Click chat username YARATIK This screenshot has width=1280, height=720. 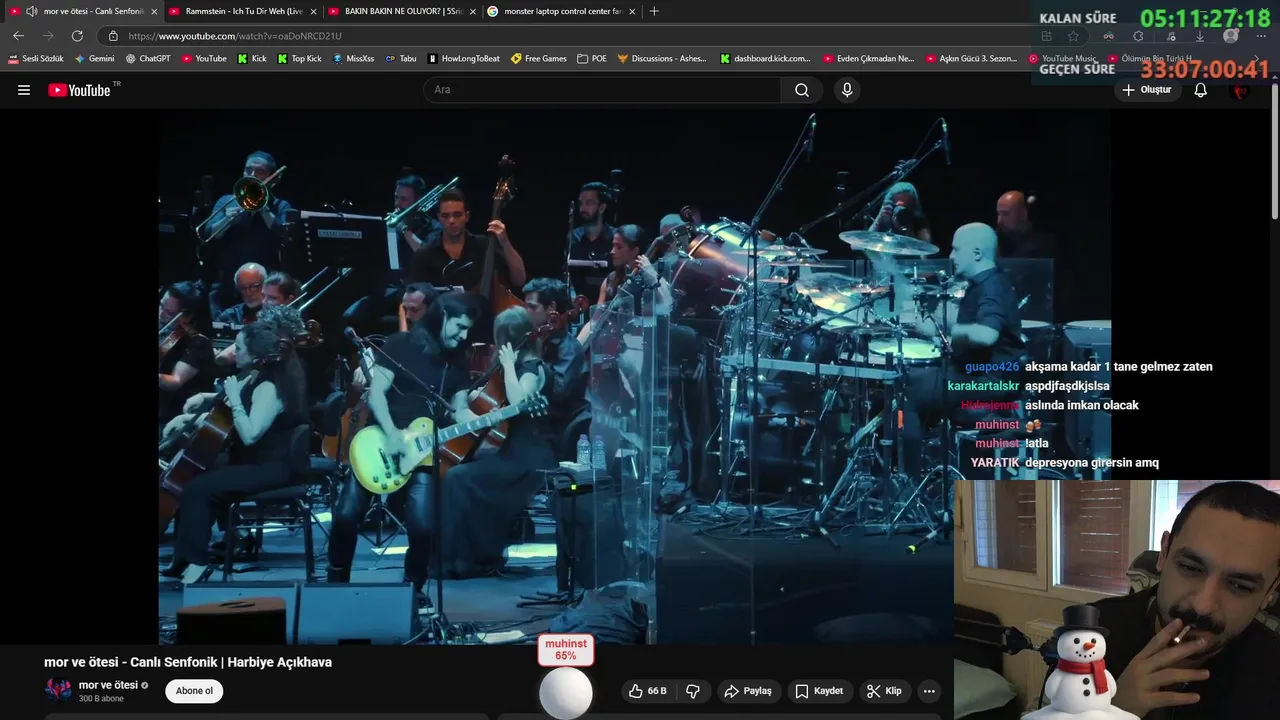click(995, 463)
